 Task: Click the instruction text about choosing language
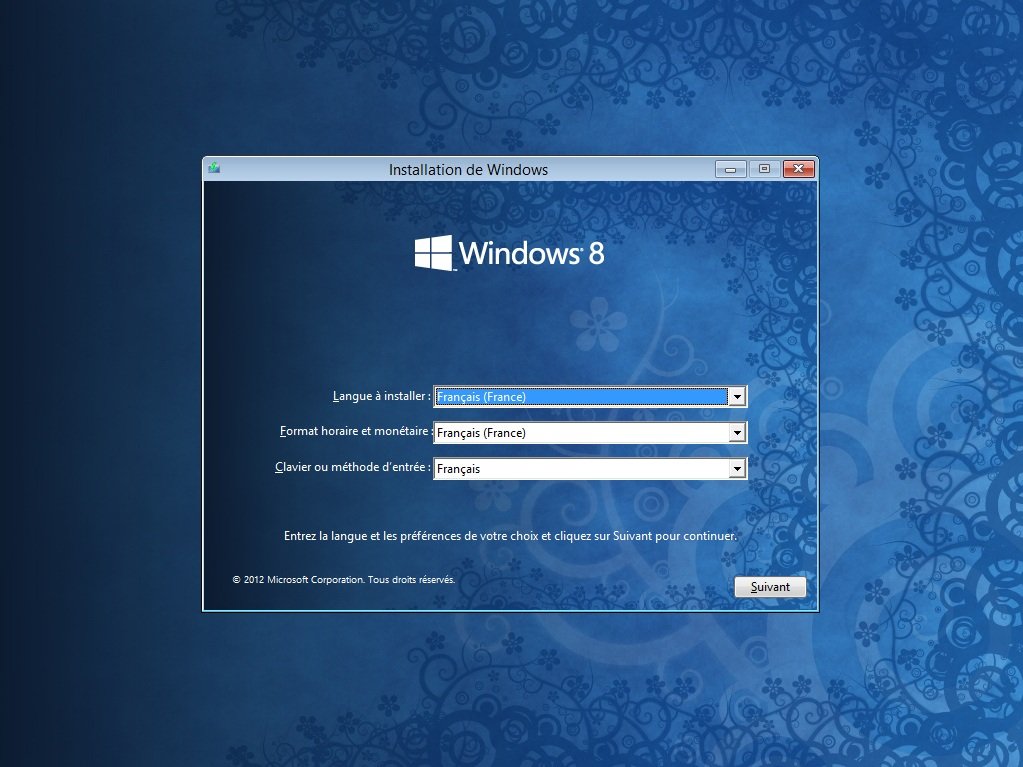click(x=510, y=536)
